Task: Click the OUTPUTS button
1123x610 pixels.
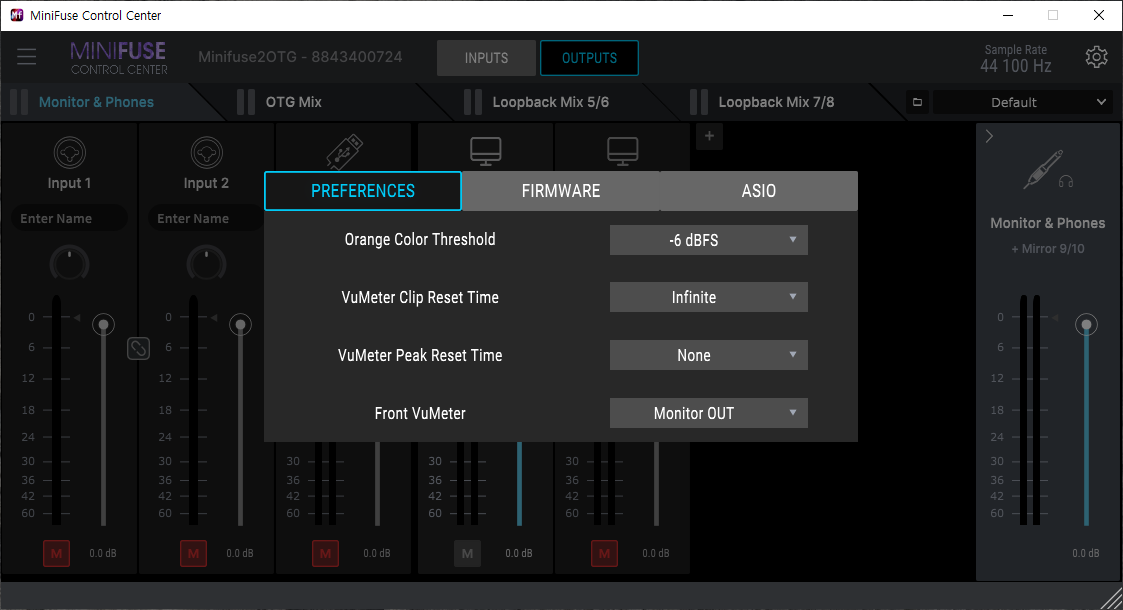Action: [589, 58]
